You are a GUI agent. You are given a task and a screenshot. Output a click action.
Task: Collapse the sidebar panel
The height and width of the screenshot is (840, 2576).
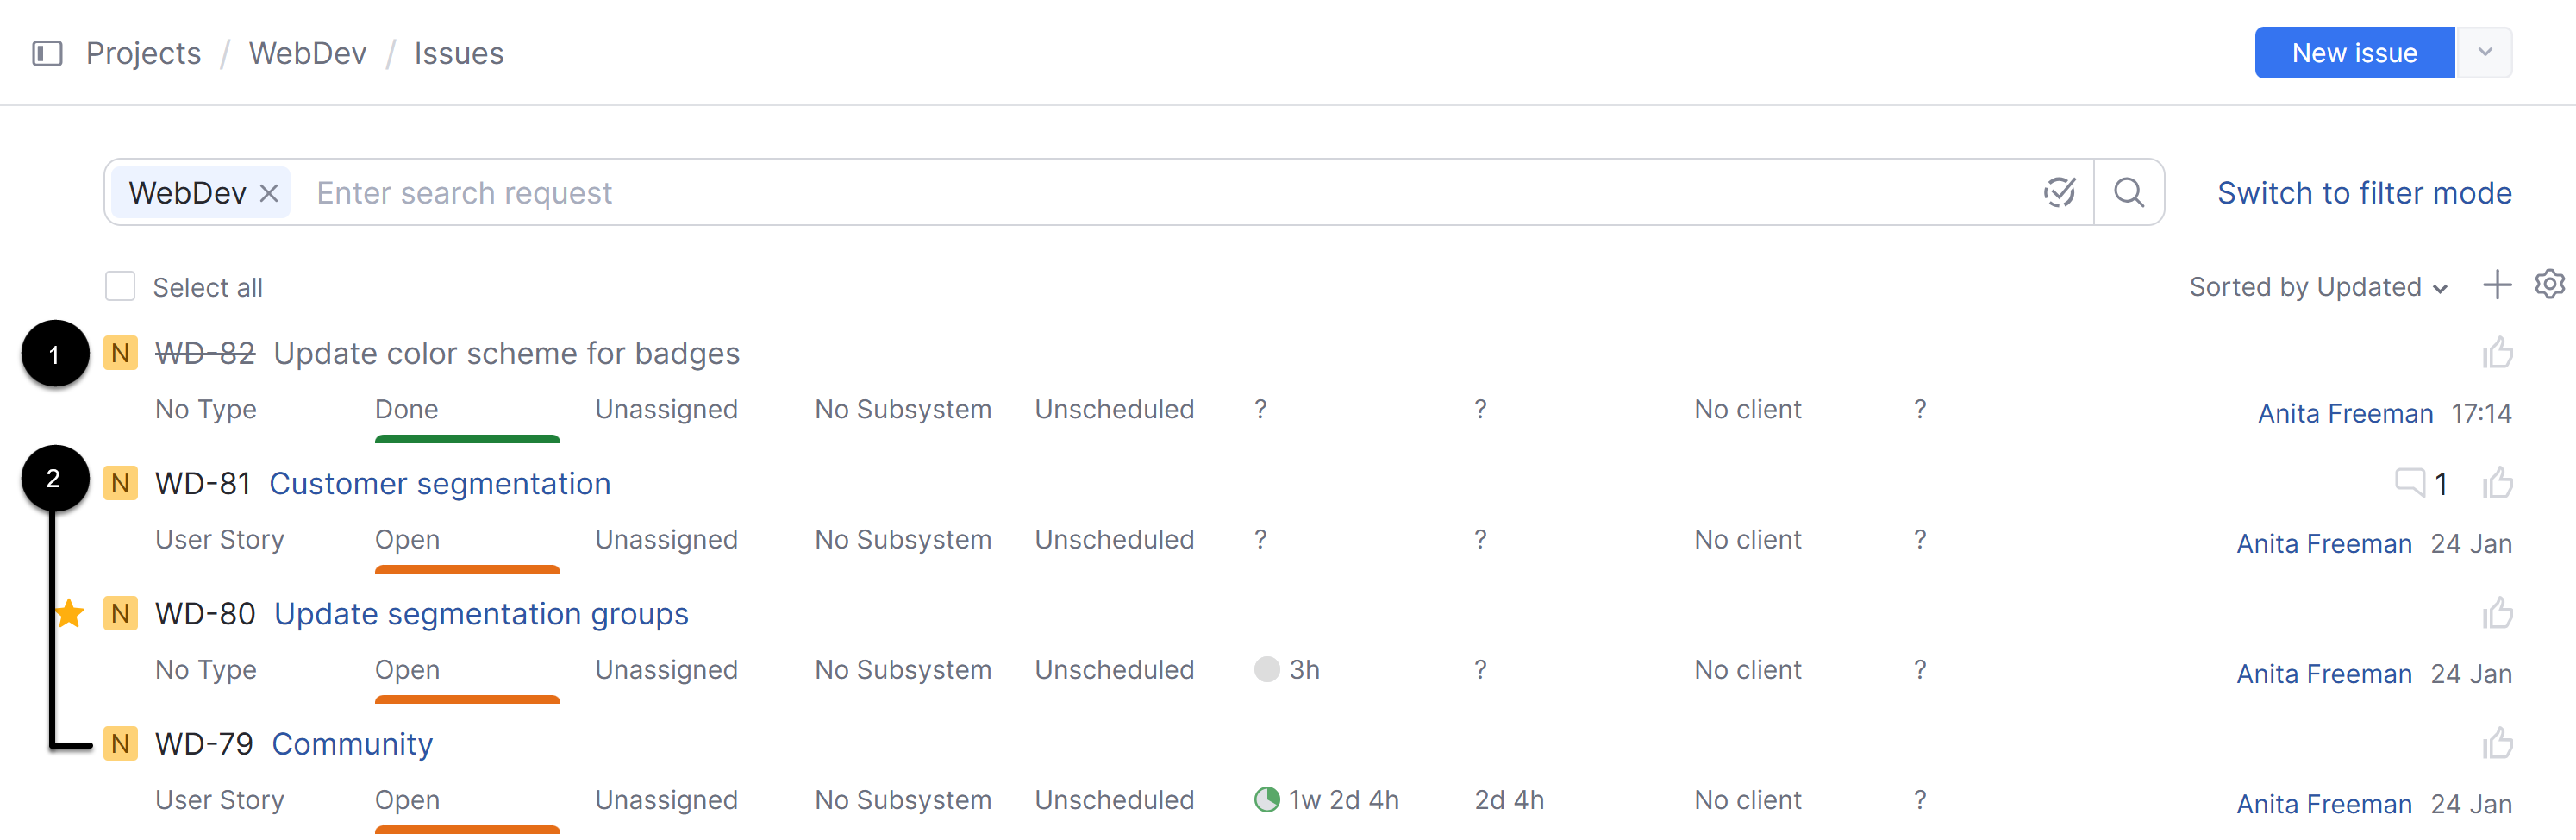click(47, 53)
